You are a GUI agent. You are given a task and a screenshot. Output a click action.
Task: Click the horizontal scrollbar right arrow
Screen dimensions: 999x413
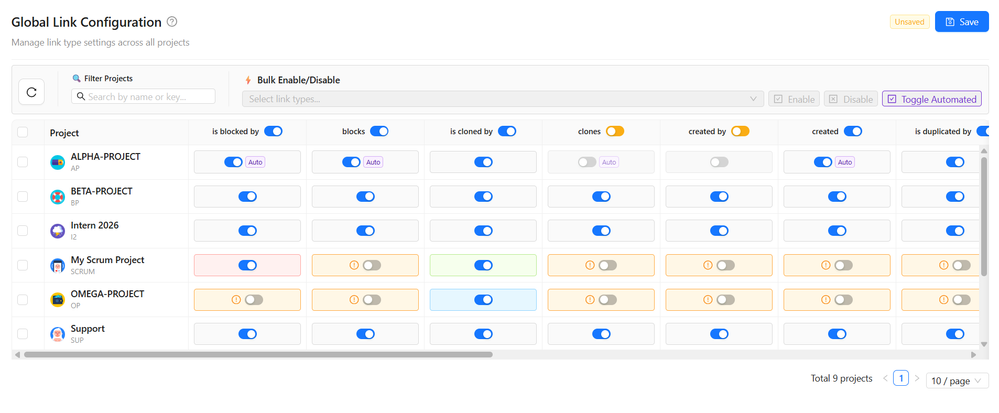pos(974,354)
